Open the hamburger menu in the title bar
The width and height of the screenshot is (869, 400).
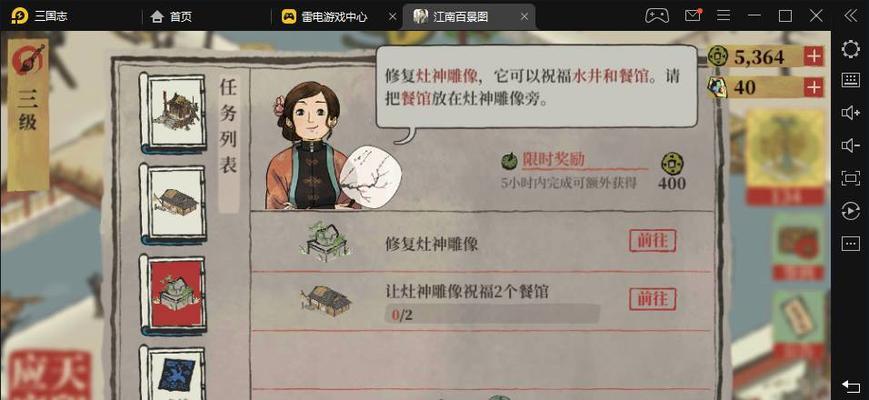point(723,16)
